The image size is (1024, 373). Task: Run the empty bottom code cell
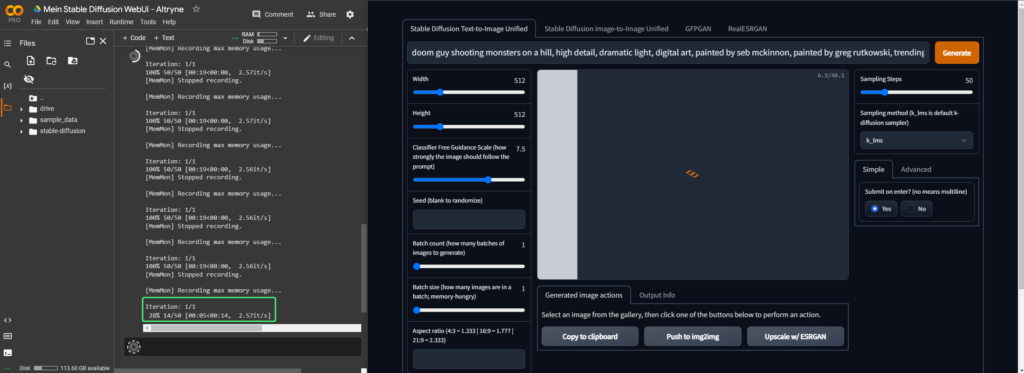click(x=134, y=347)
